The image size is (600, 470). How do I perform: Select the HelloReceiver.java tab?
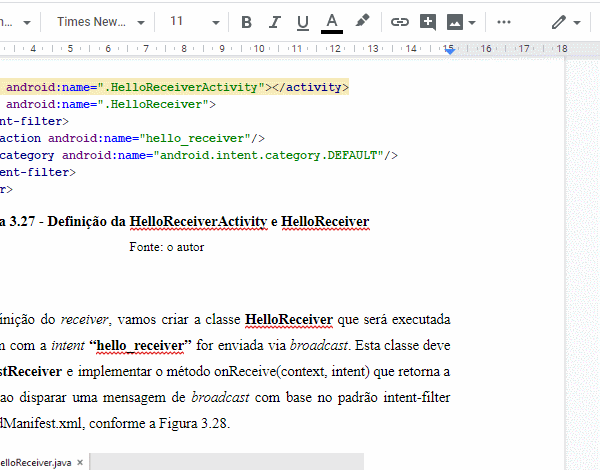click(x=35, y=463)
